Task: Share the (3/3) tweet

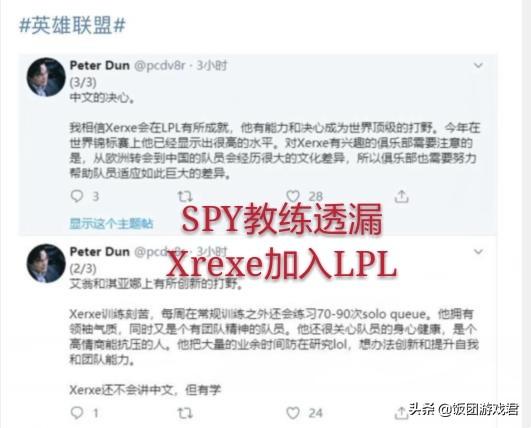Action: tap(402, 196)
